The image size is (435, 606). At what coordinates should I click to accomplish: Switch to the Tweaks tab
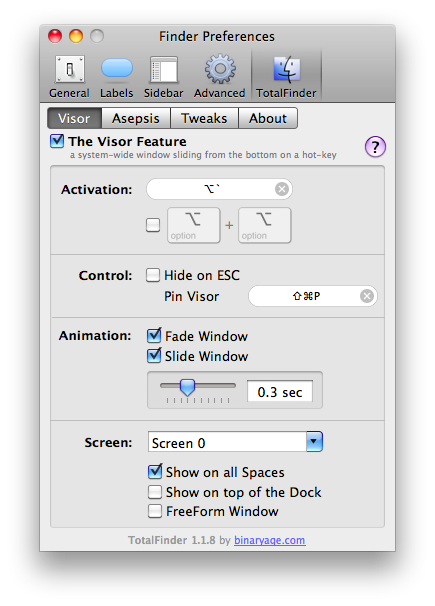point(204,118)
